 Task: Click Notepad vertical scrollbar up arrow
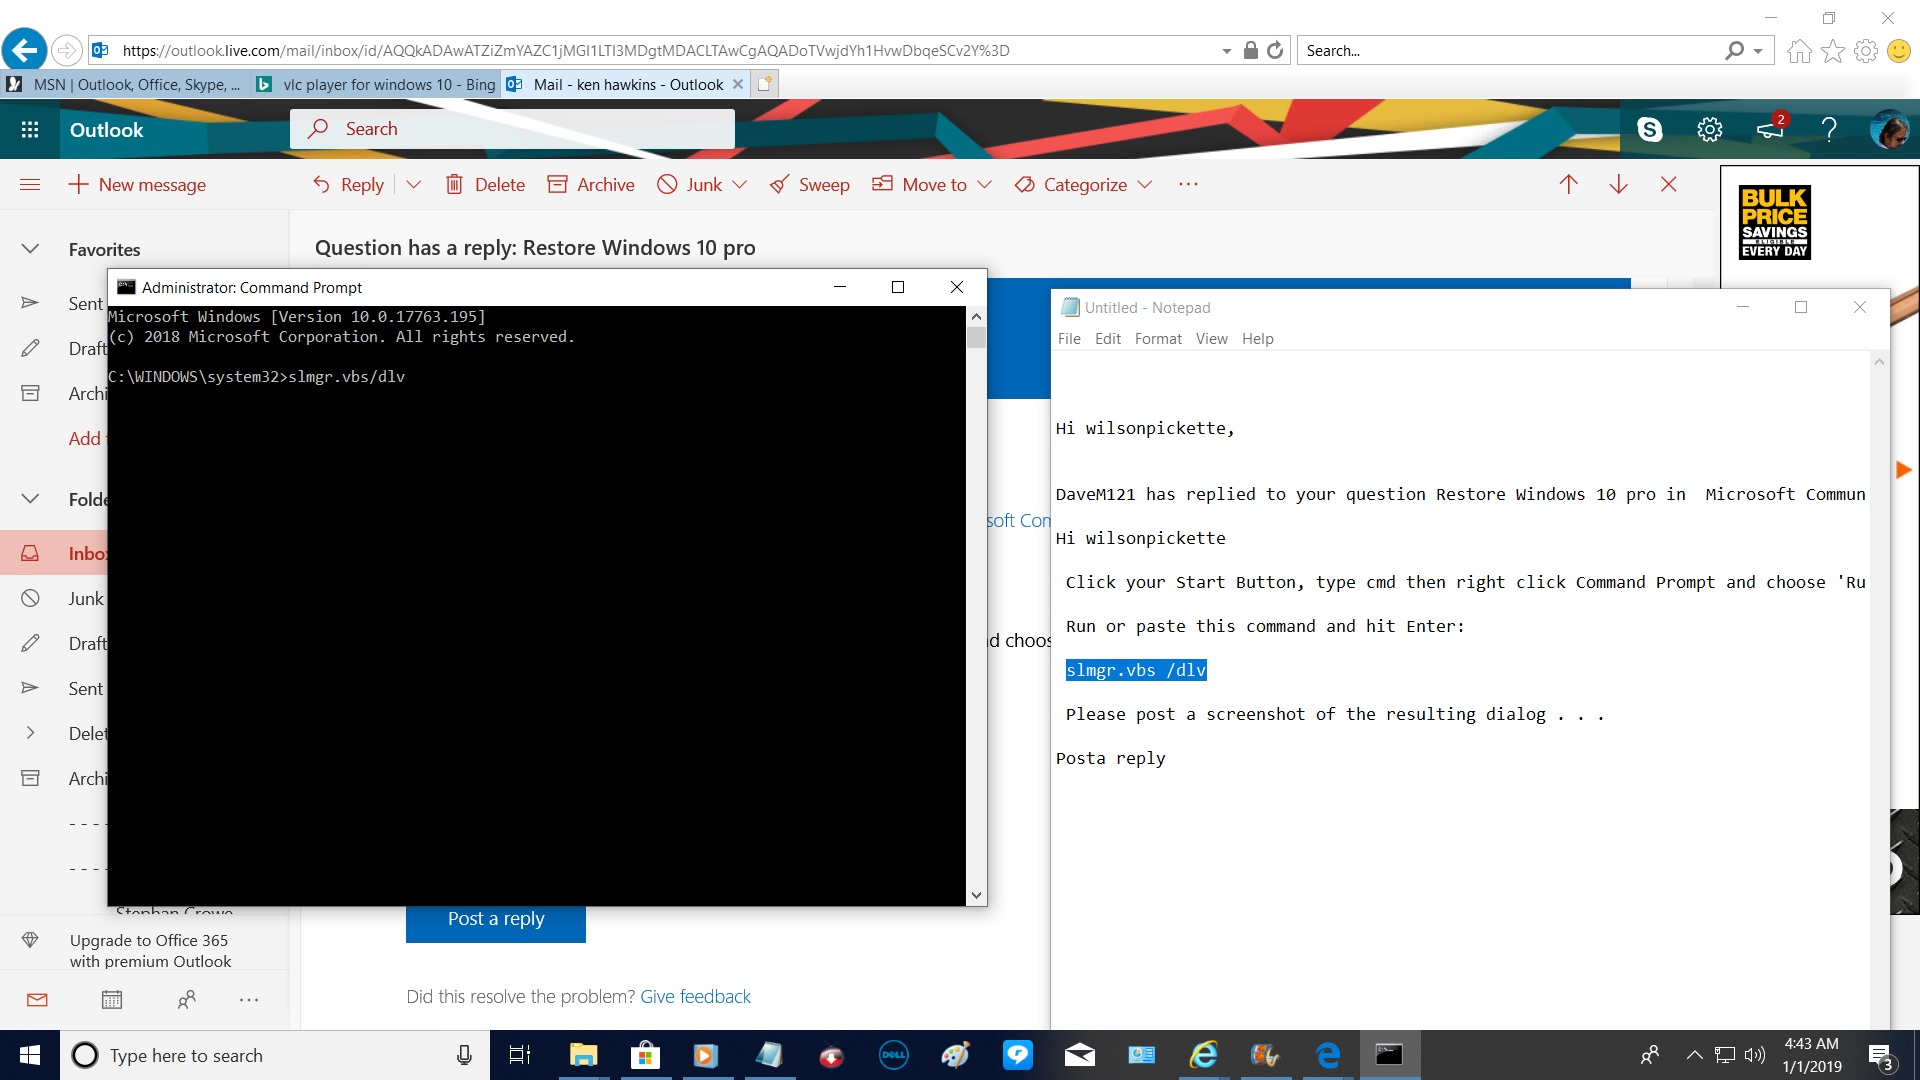click(x=1879, y=361)
